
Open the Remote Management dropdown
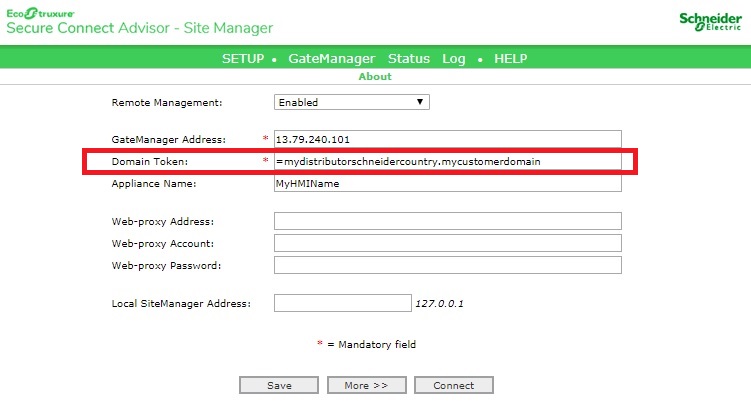[x=352, y=102]
